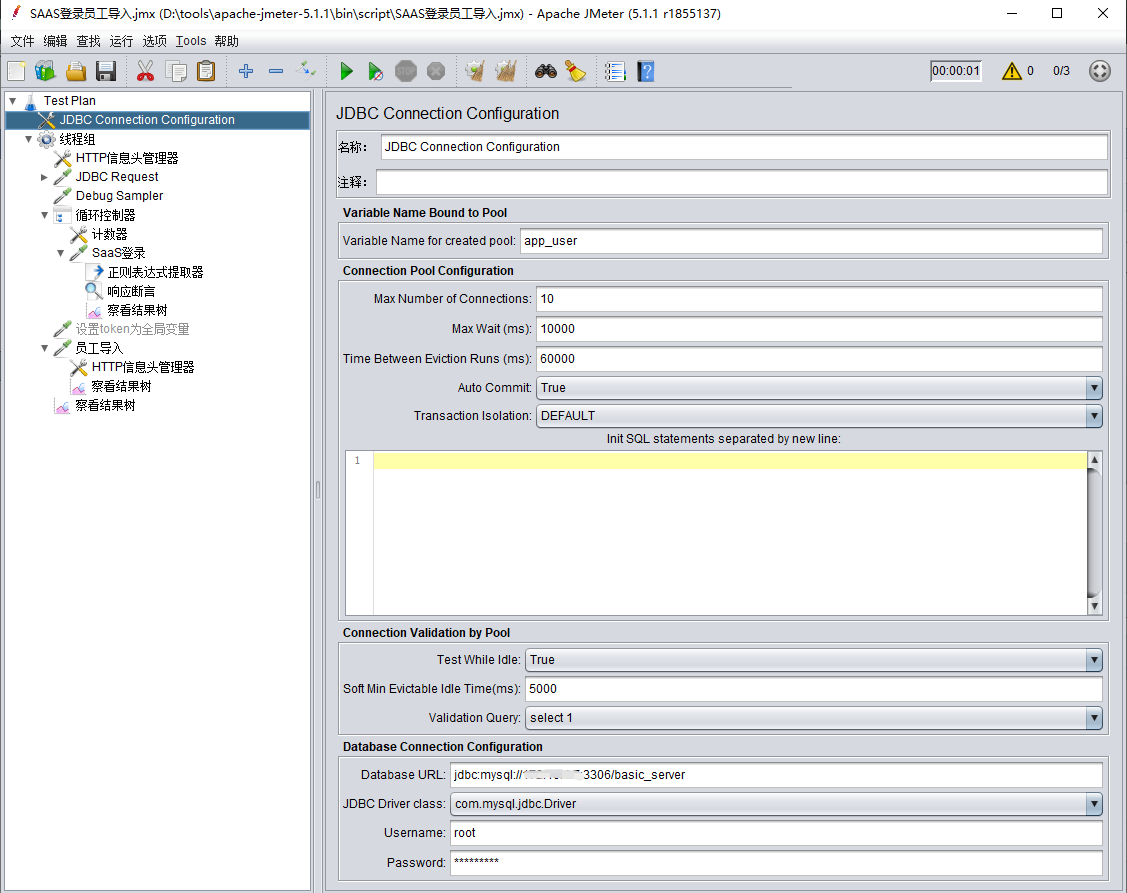
Task: Start the test with the green play icon
Action: tap(346, 71)
